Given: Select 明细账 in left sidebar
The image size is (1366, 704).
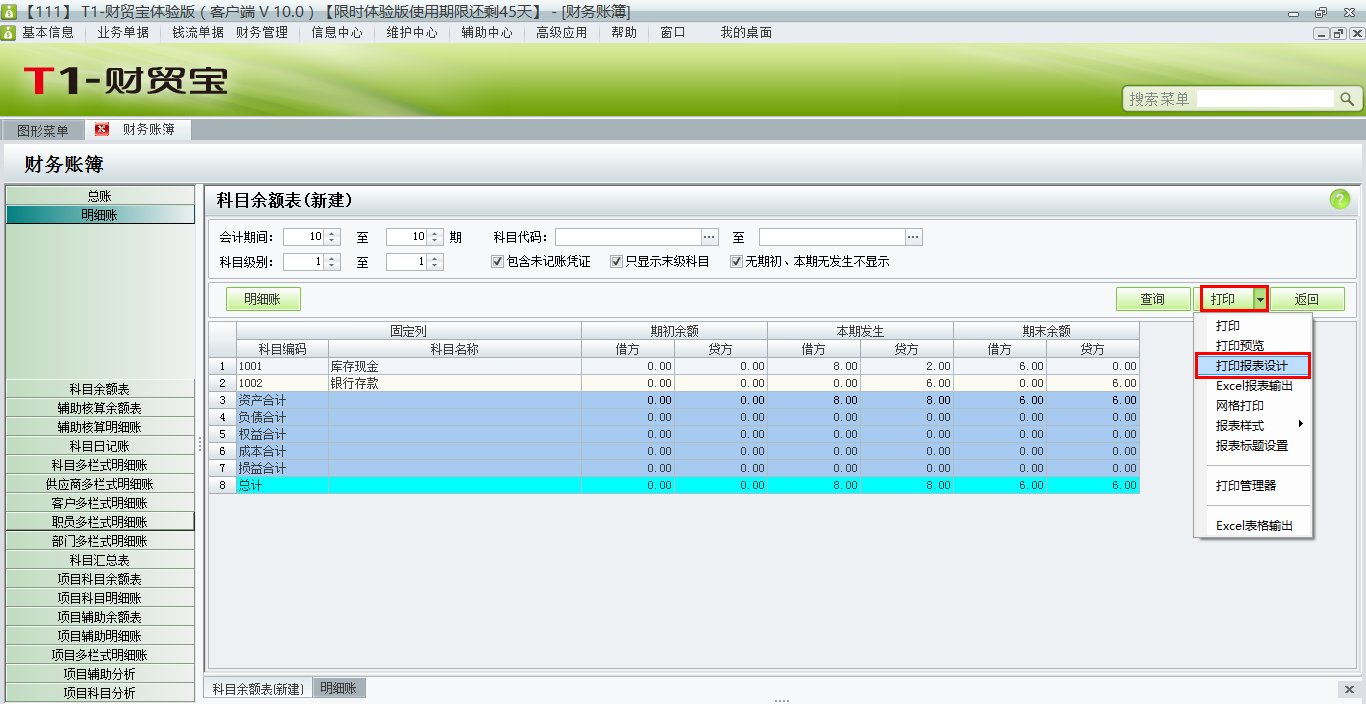Looking at the screenshot, I should (100, 214).
